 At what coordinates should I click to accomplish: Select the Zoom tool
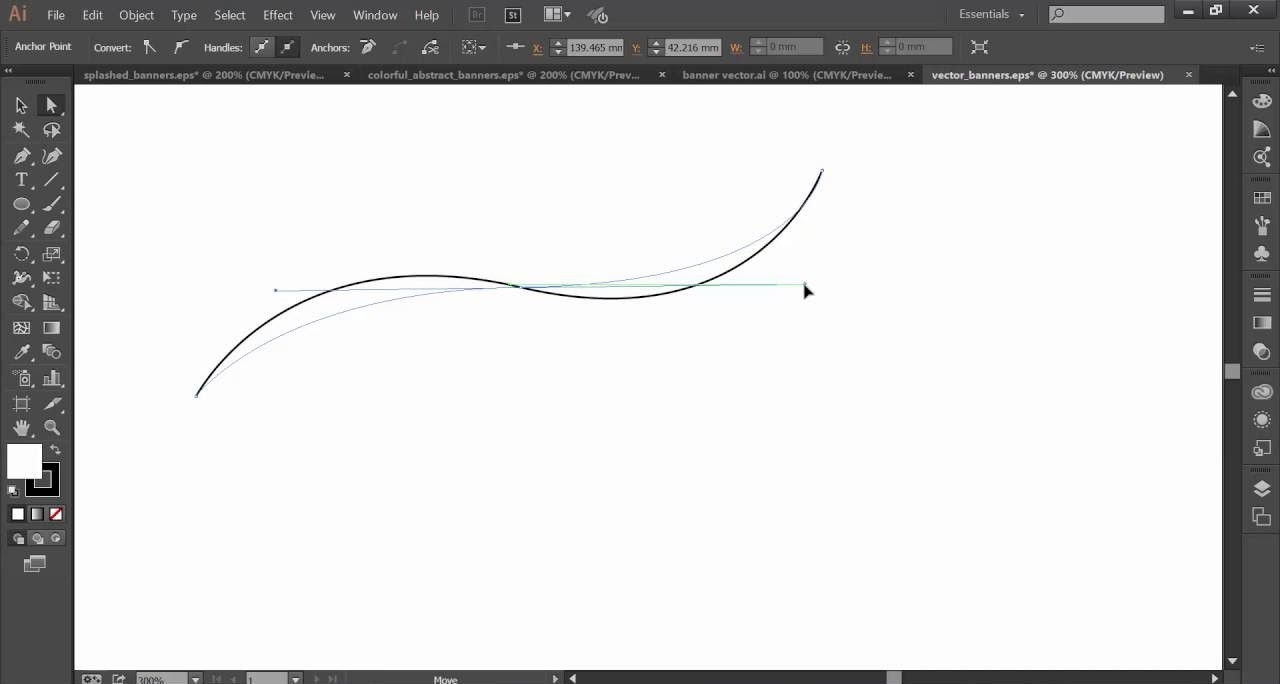(x=52, y=428)
